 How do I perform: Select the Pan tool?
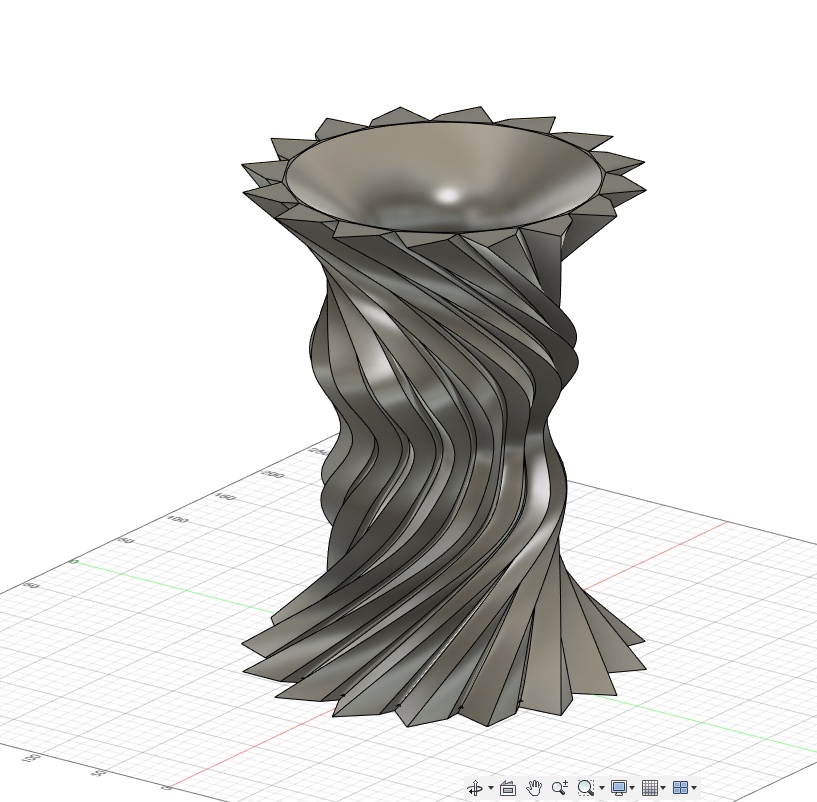click(x=533, y=787)
